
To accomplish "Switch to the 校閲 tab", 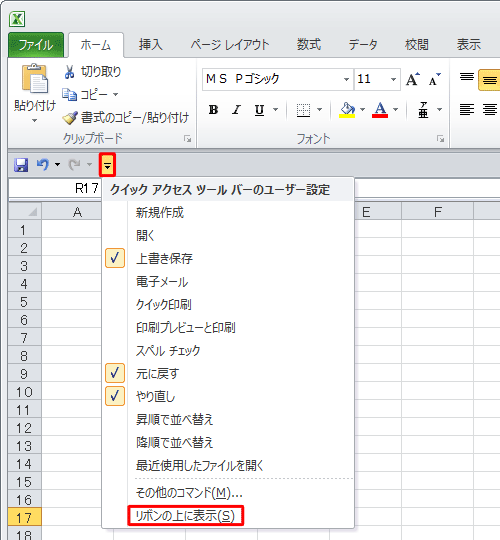I will [417, 45].
